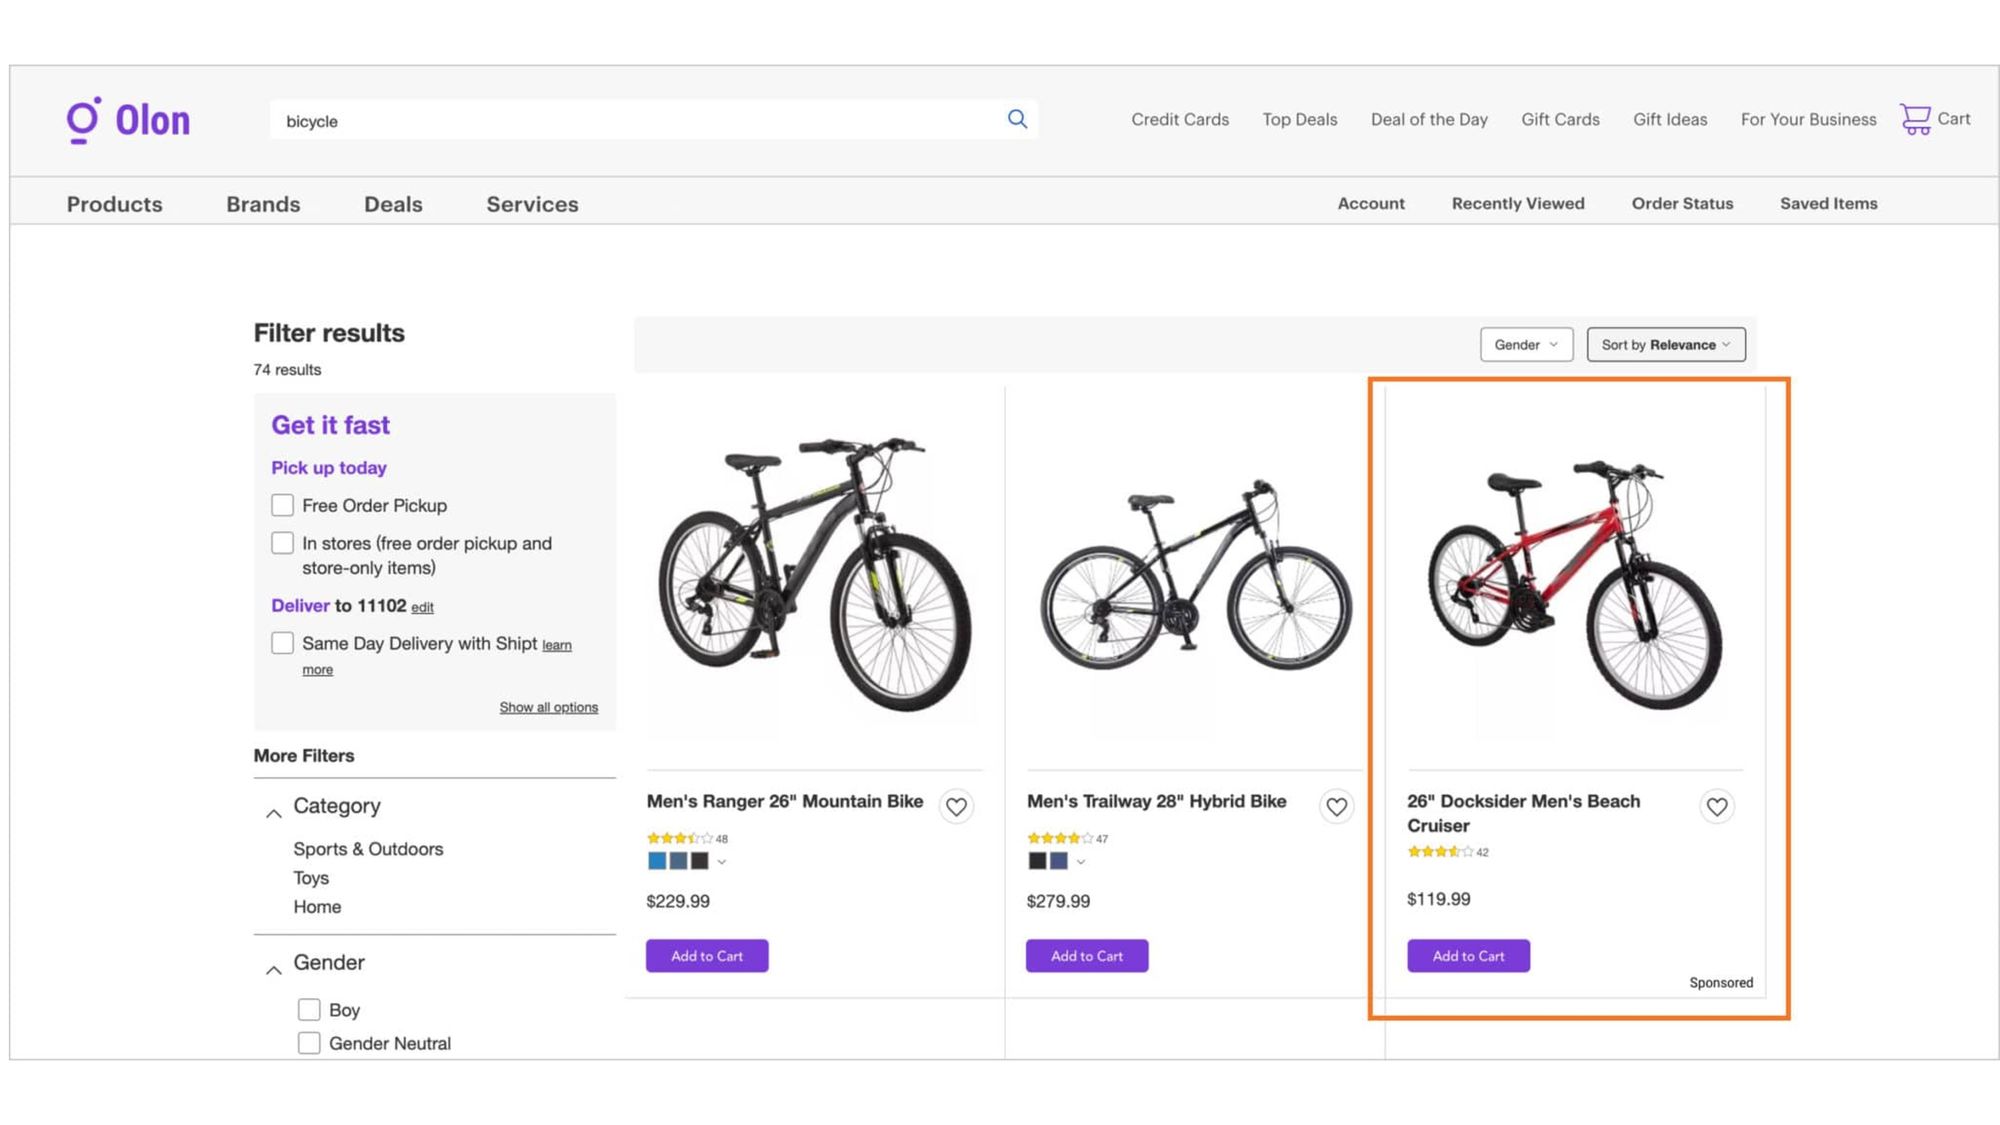Screen dimensions: 2000x1125
Task: Go to the Saved Items tab
Action: pos(1828,203)
